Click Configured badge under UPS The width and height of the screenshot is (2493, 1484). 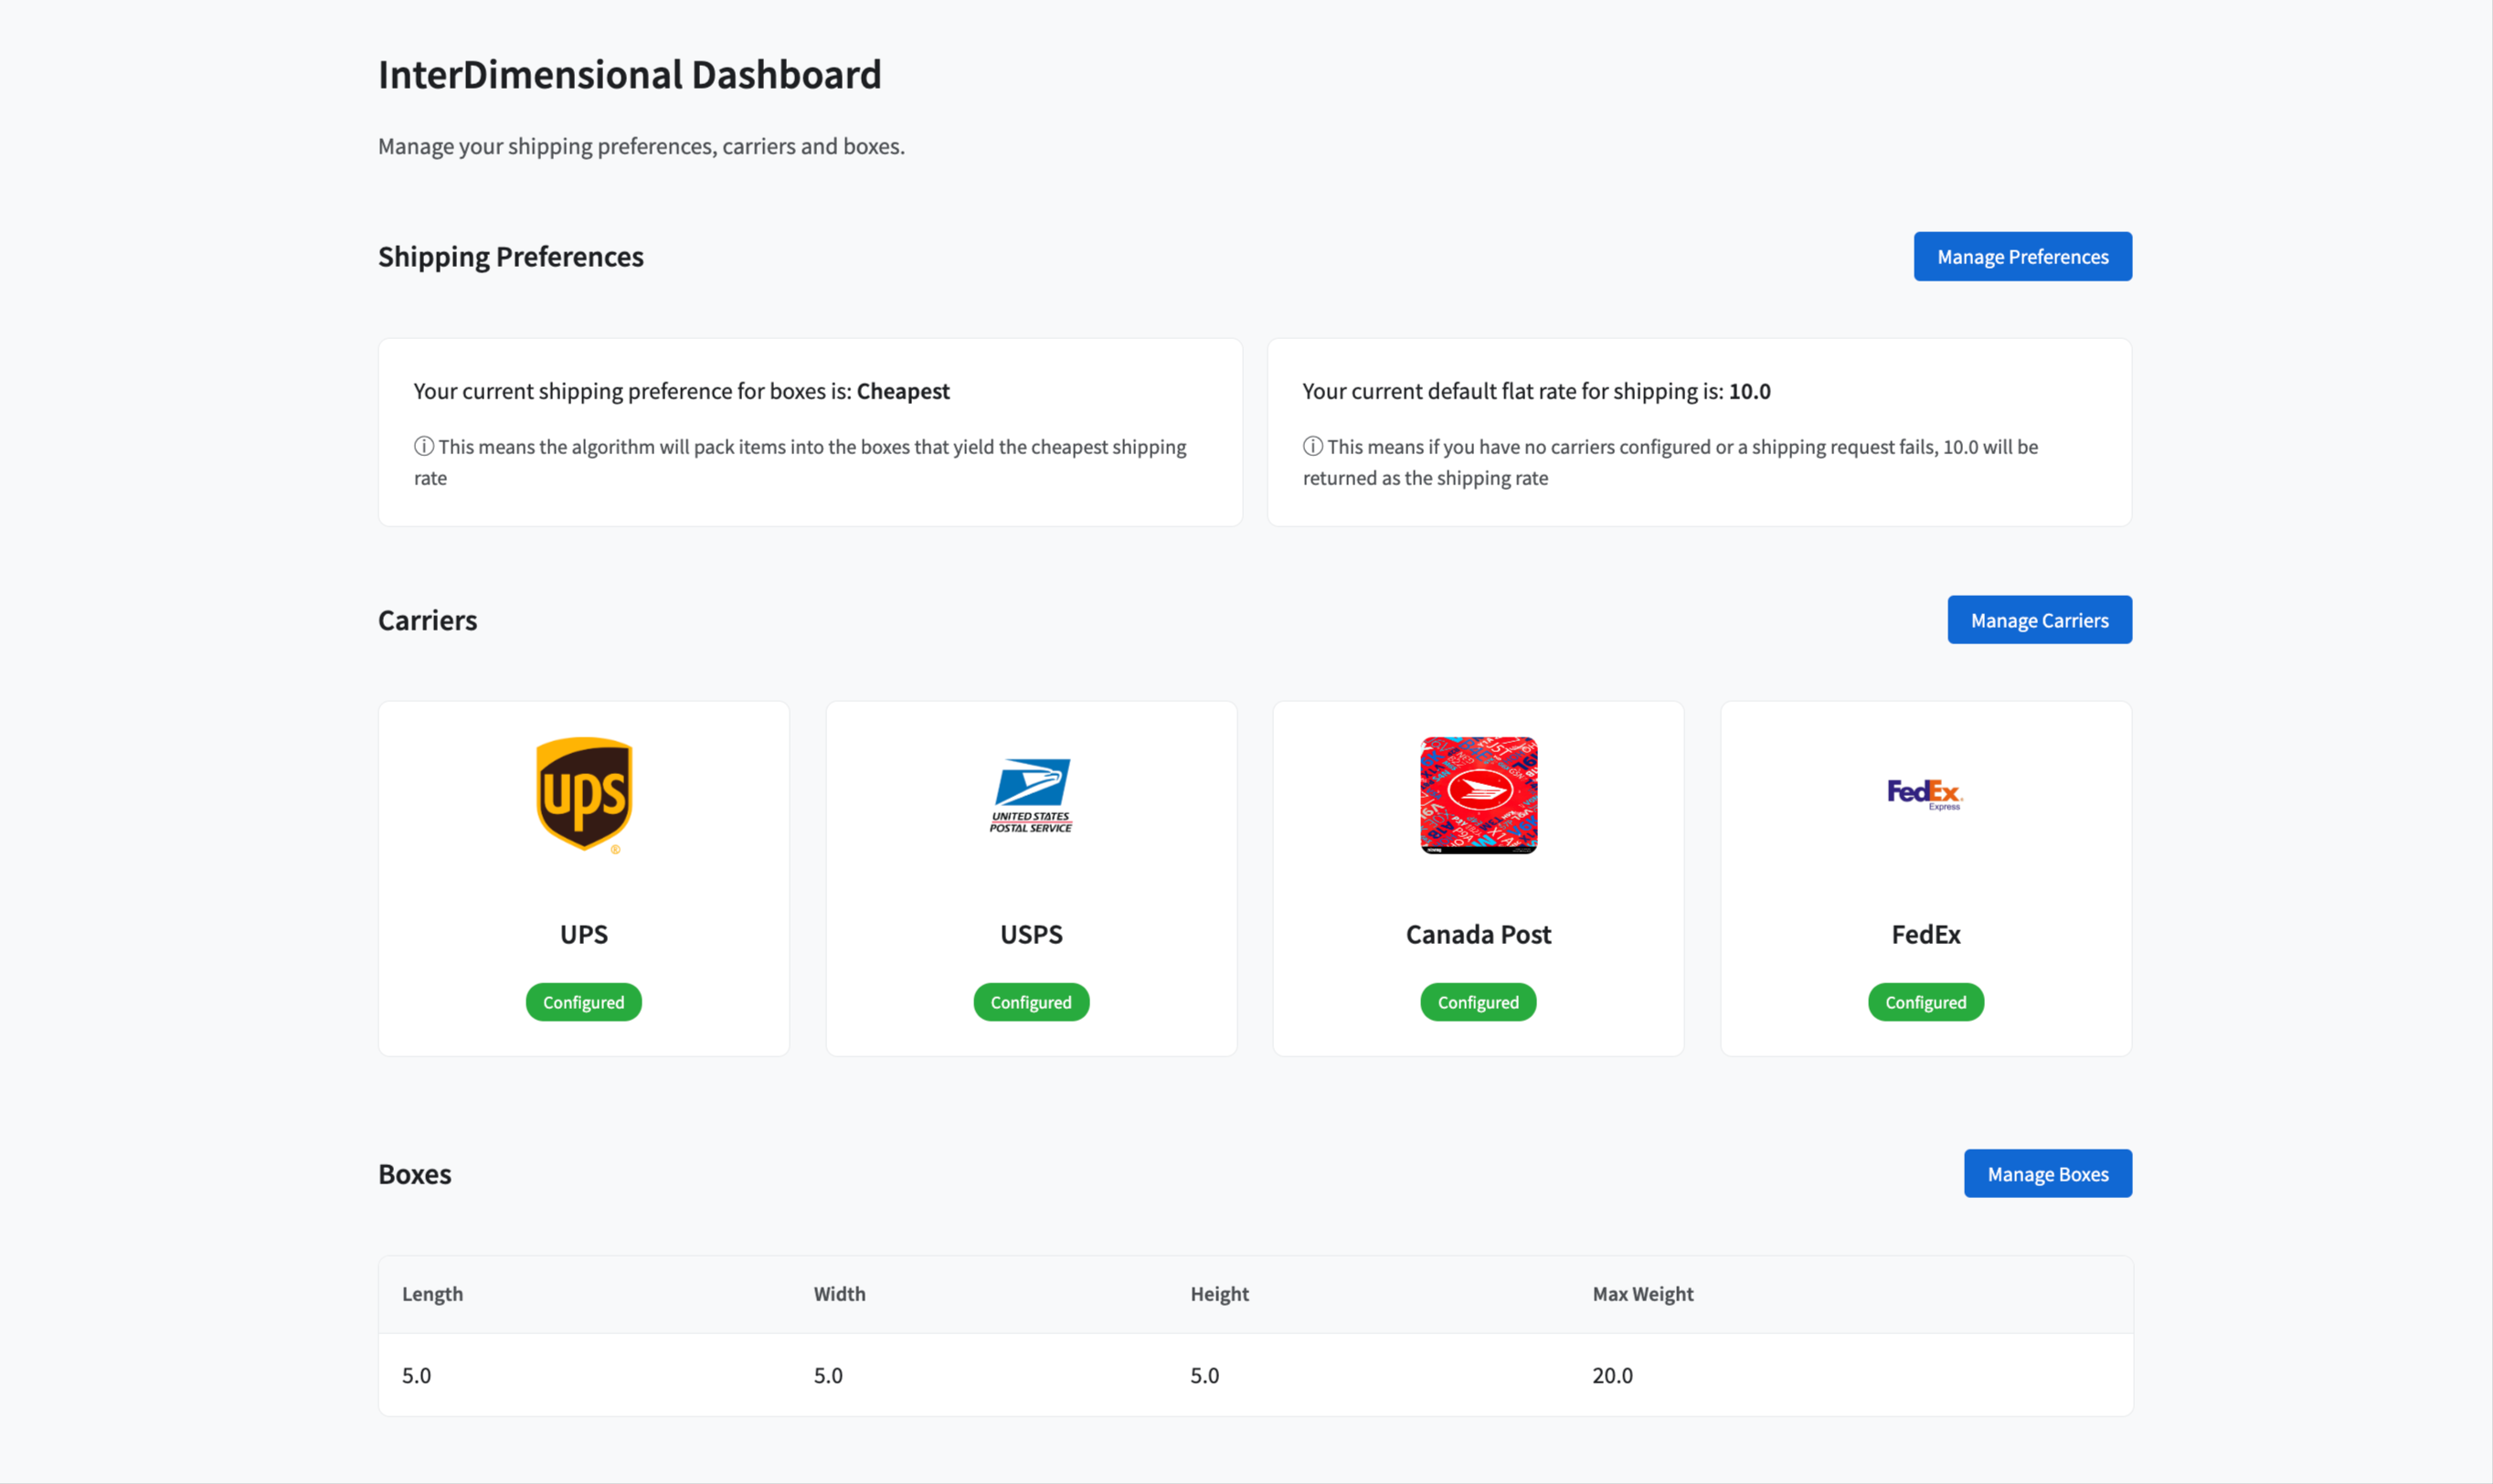point(584,1002)
